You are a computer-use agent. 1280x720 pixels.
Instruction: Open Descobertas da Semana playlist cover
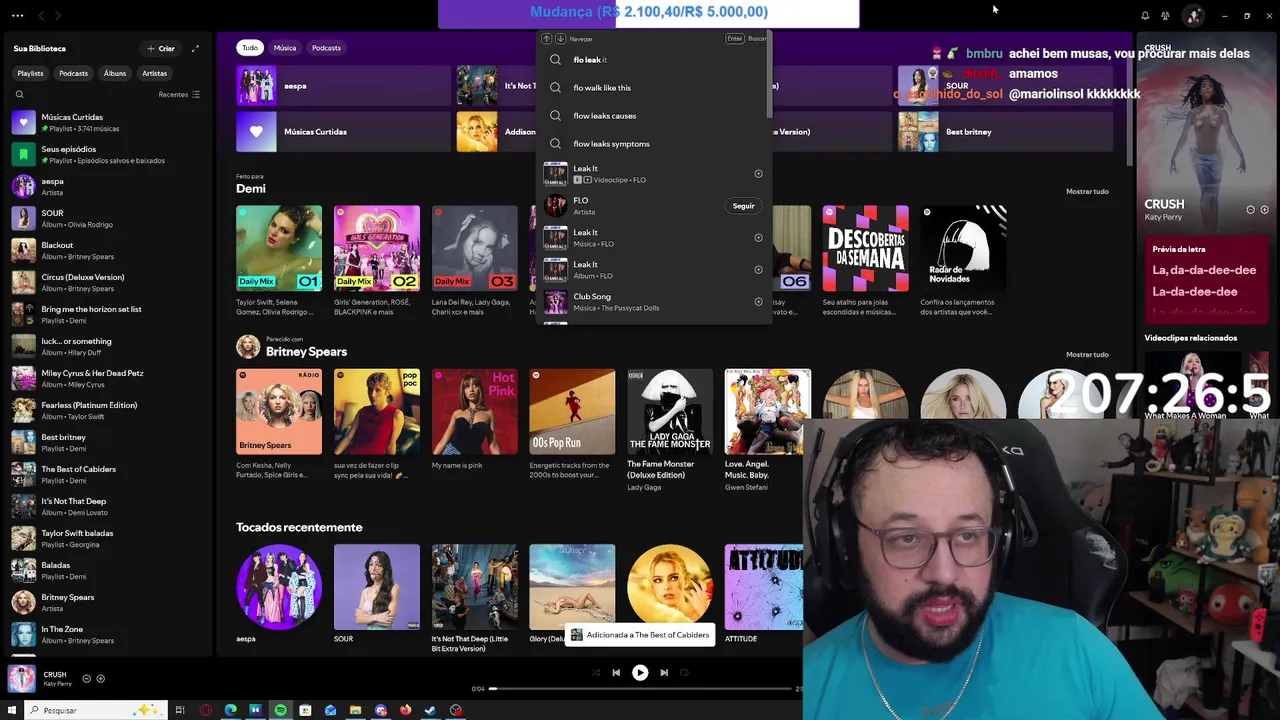coord(866,248)
